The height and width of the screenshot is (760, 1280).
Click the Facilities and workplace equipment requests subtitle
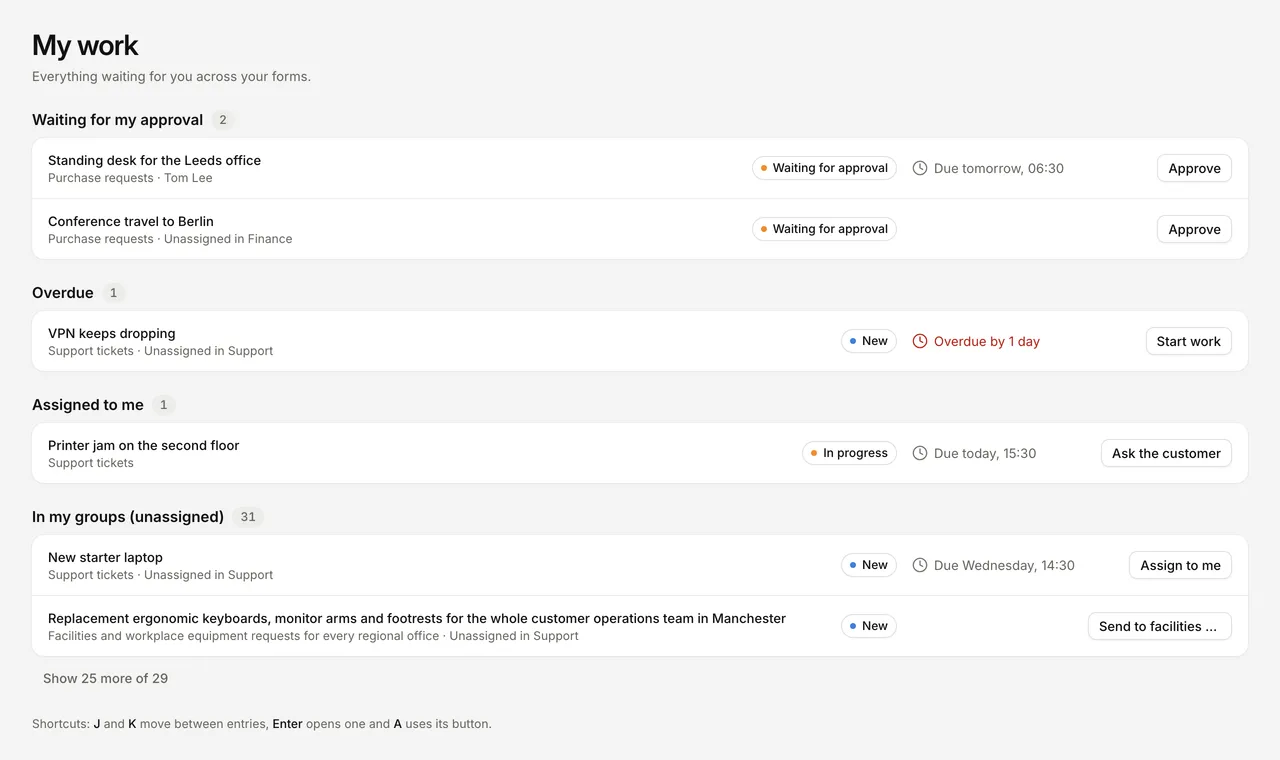tap(313, 636)
